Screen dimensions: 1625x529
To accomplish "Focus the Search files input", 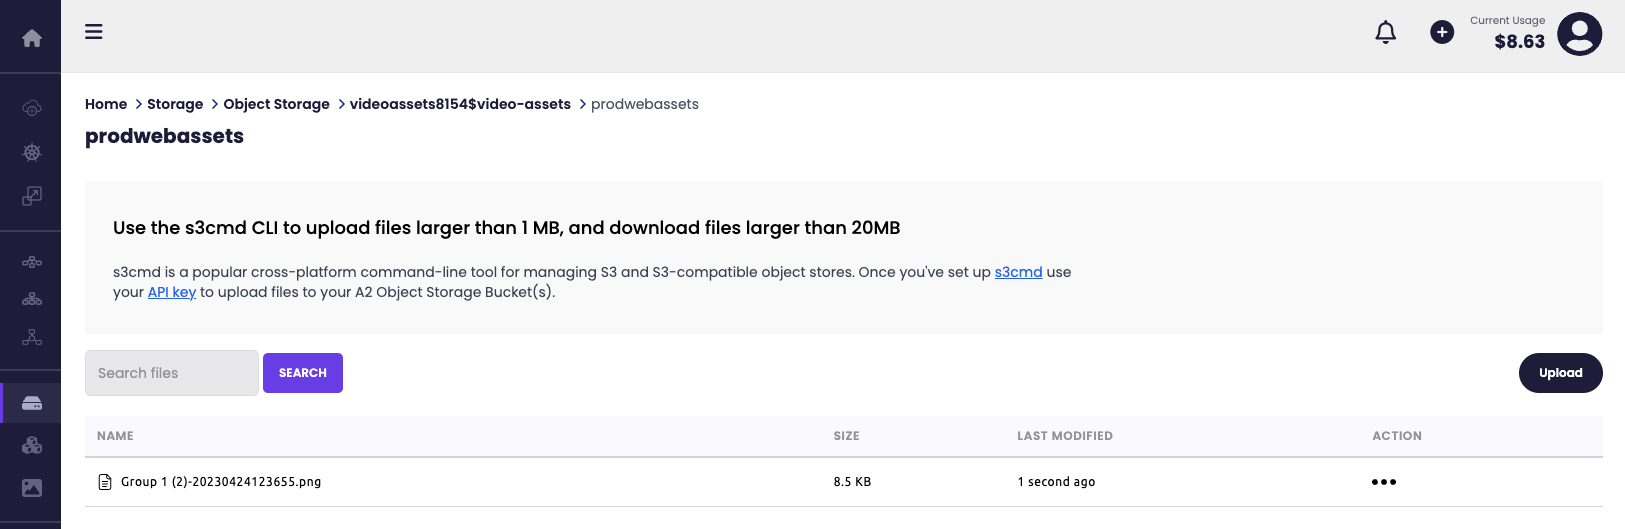I will point(172,373).
